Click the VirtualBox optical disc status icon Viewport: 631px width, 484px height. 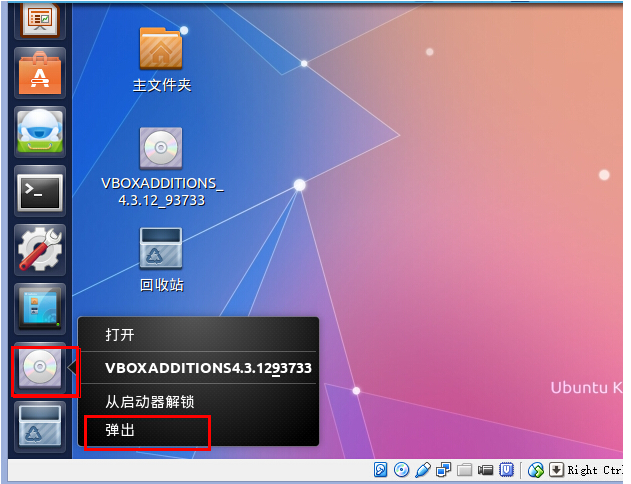(x=401, y=470)
